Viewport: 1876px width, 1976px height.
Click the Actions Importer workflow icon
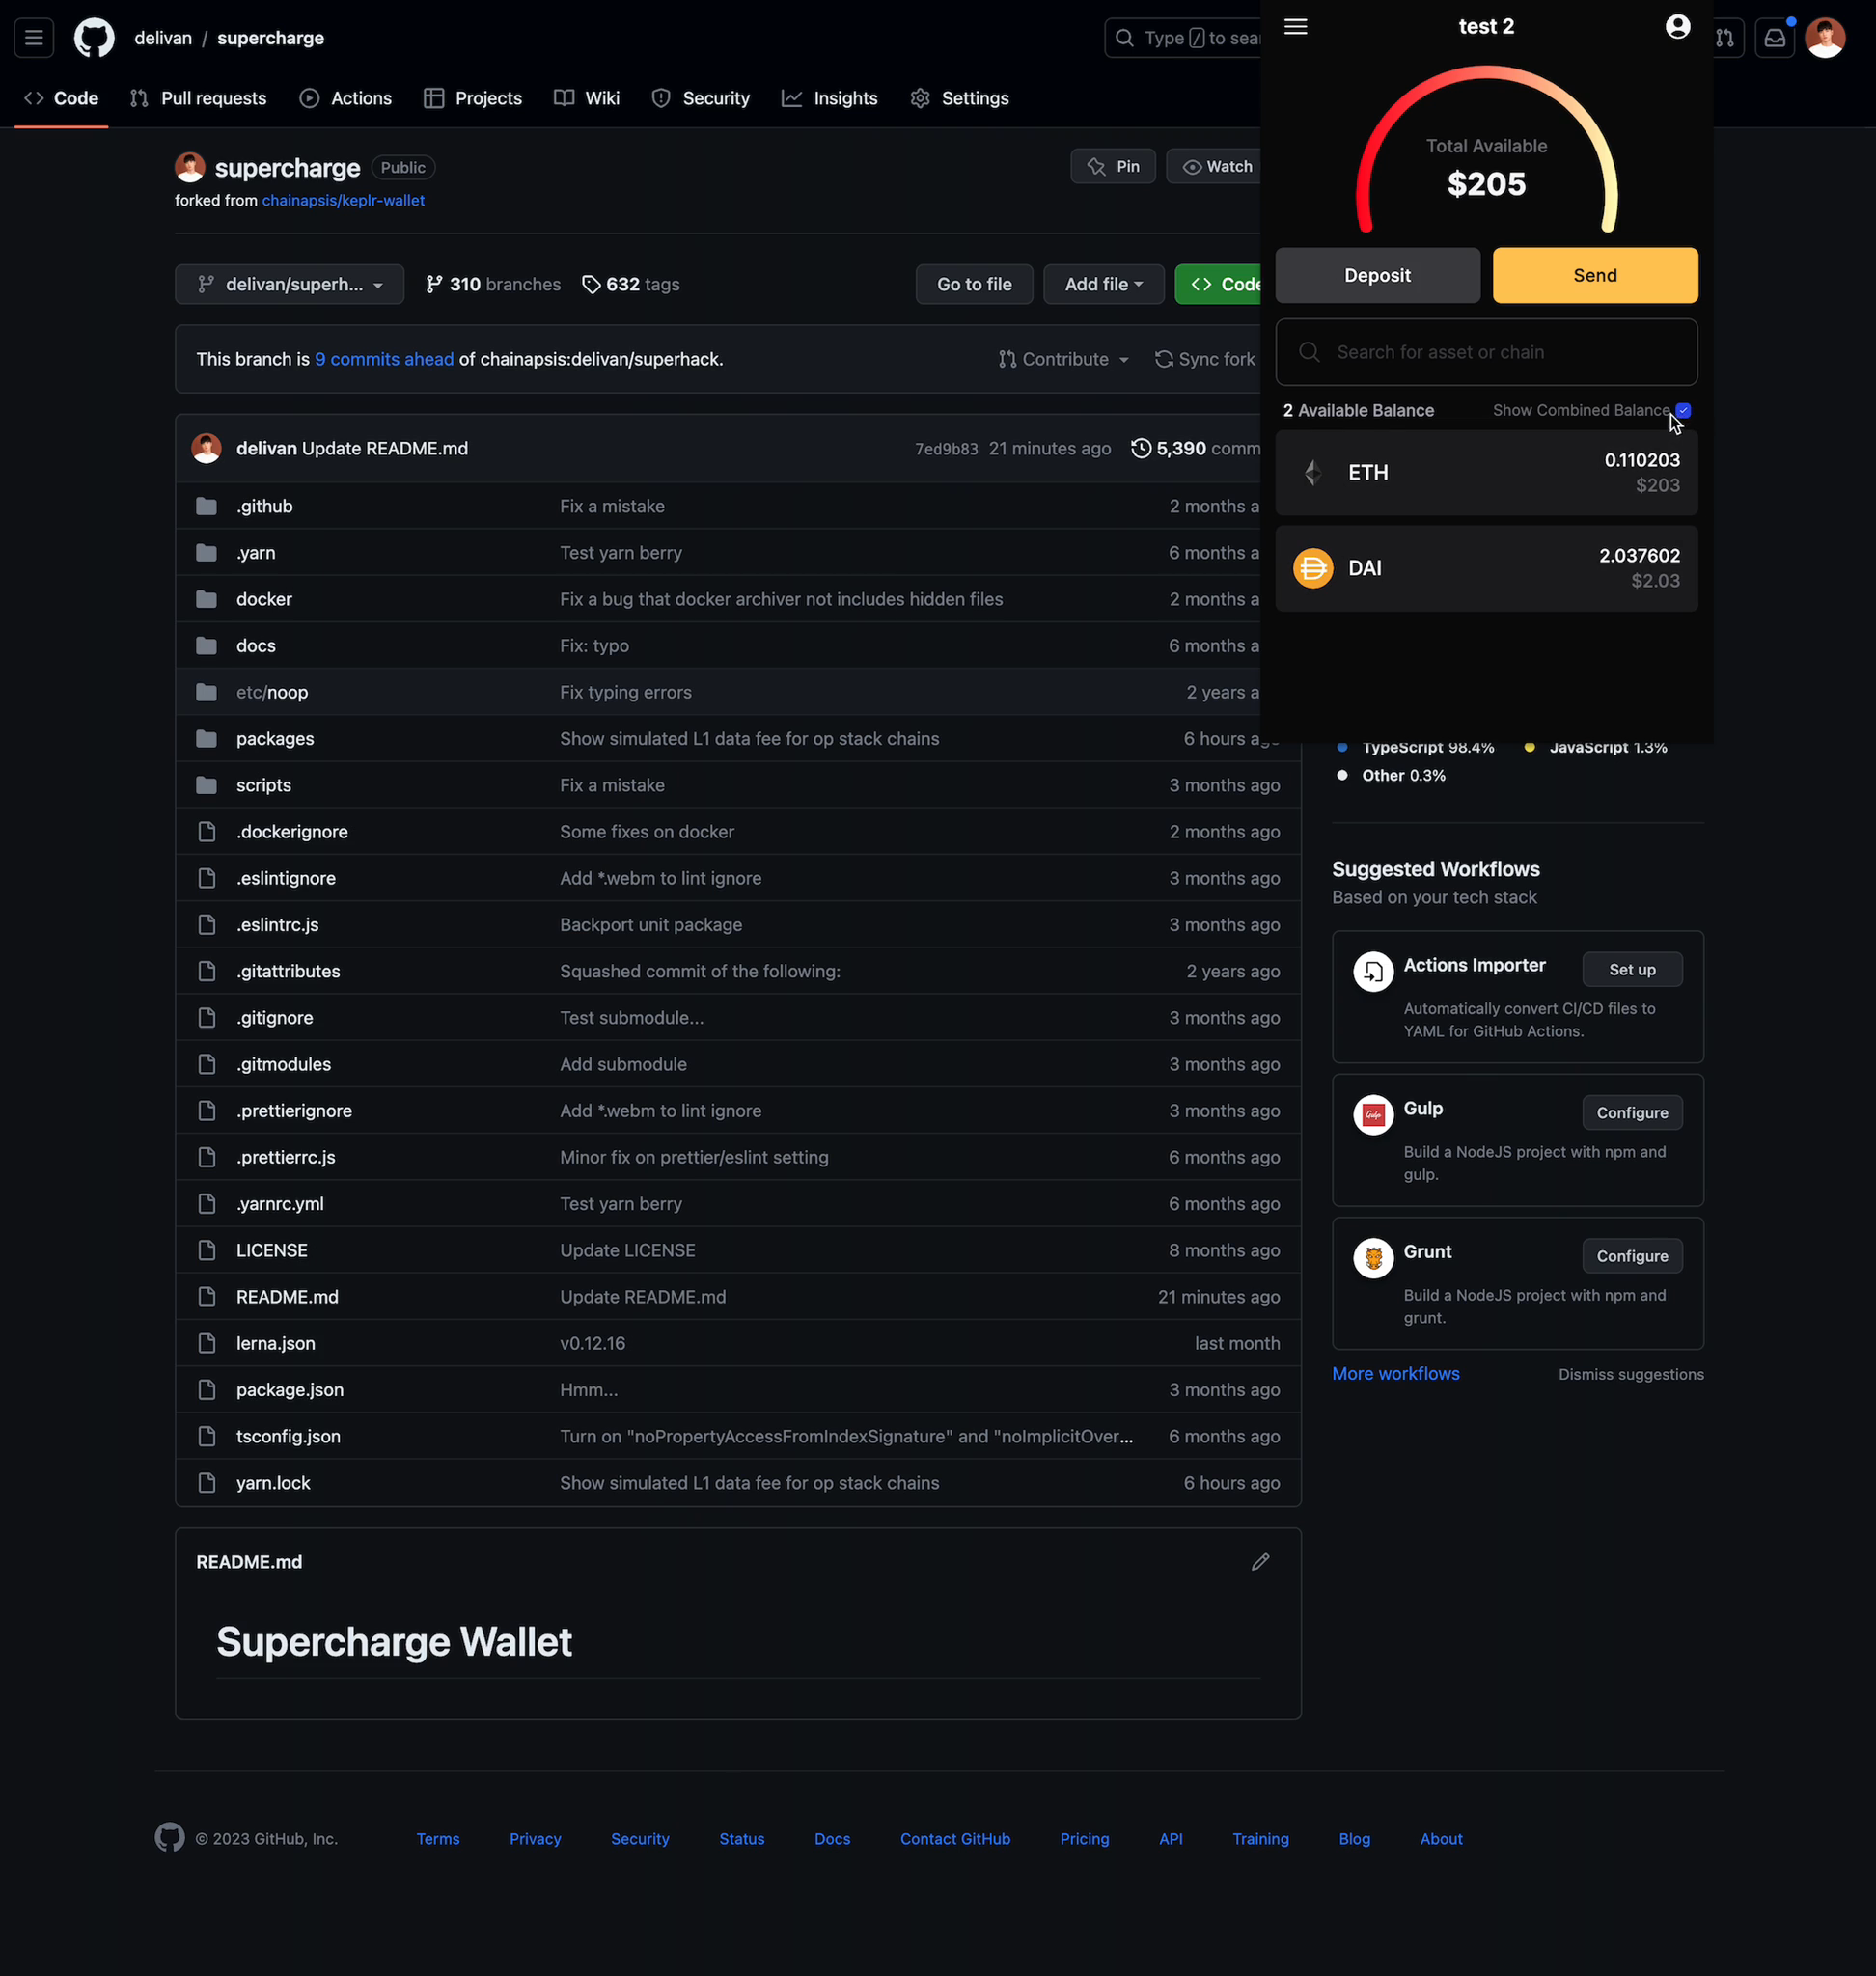click(x=1373, y=971)
